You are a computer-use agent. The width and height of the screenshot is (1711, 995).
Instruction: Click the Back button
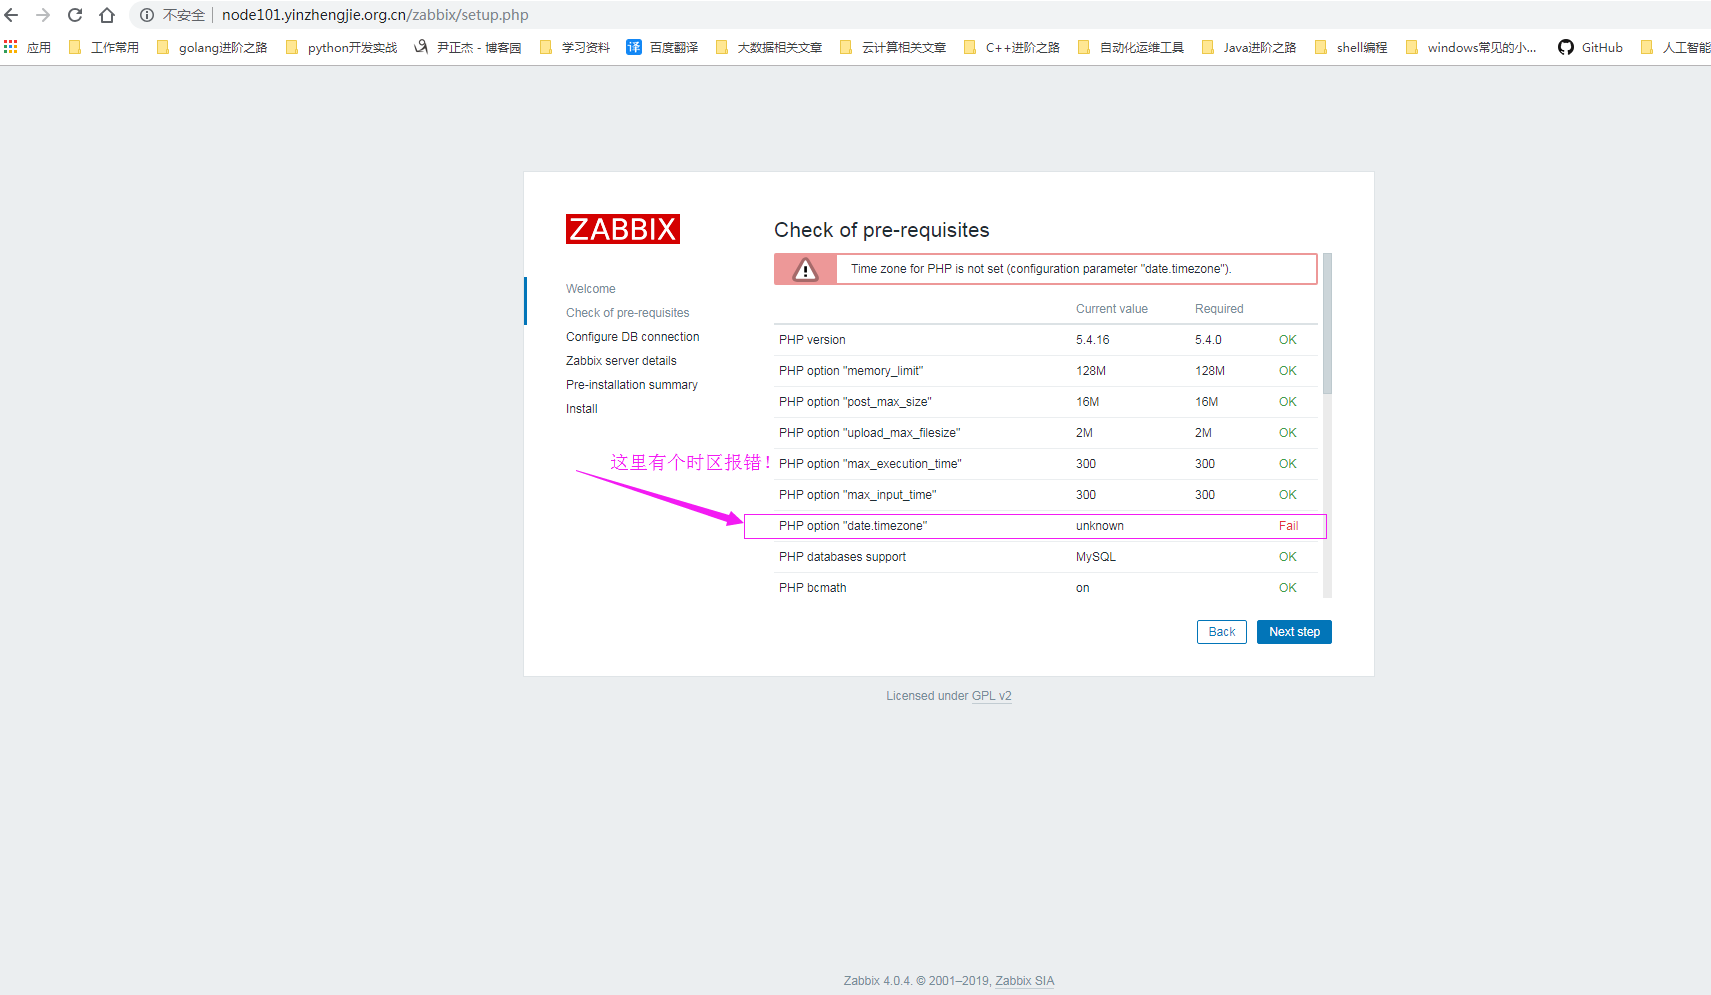(1222, 632)
